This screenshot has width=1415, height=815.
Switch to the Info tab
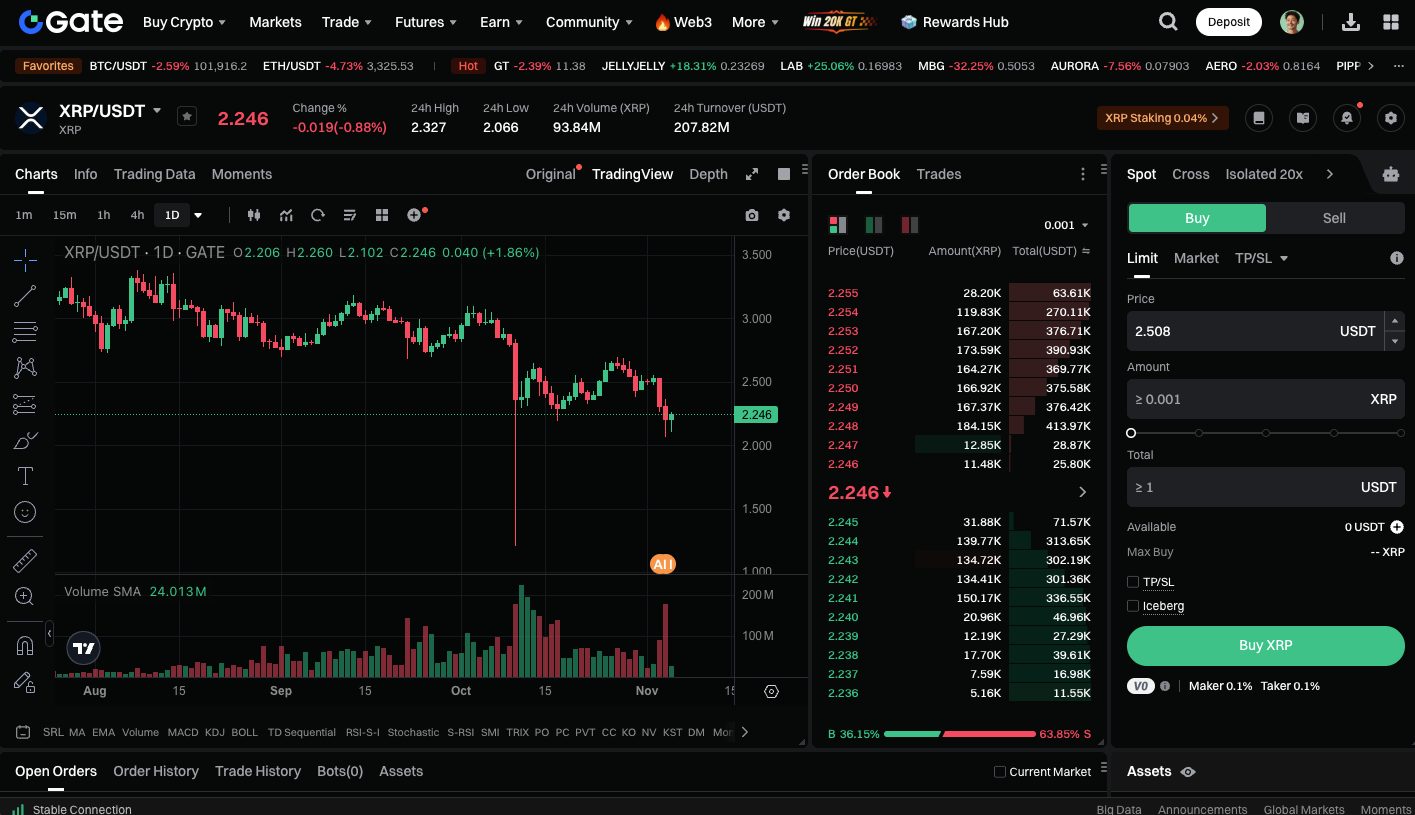coord(86,174)
